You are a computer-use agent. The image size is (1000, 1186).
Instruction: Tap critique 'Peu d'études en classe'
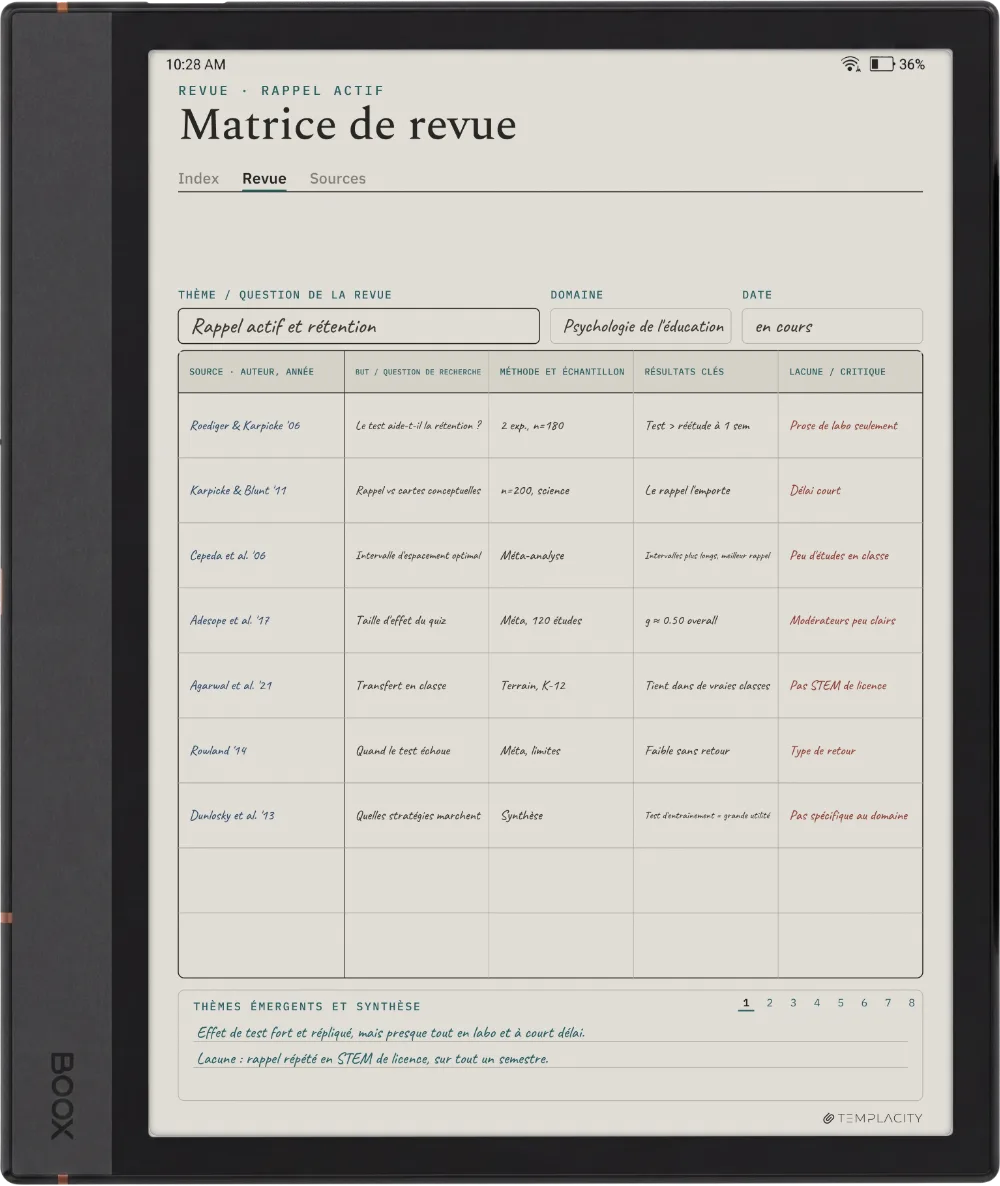pos(850,555)
